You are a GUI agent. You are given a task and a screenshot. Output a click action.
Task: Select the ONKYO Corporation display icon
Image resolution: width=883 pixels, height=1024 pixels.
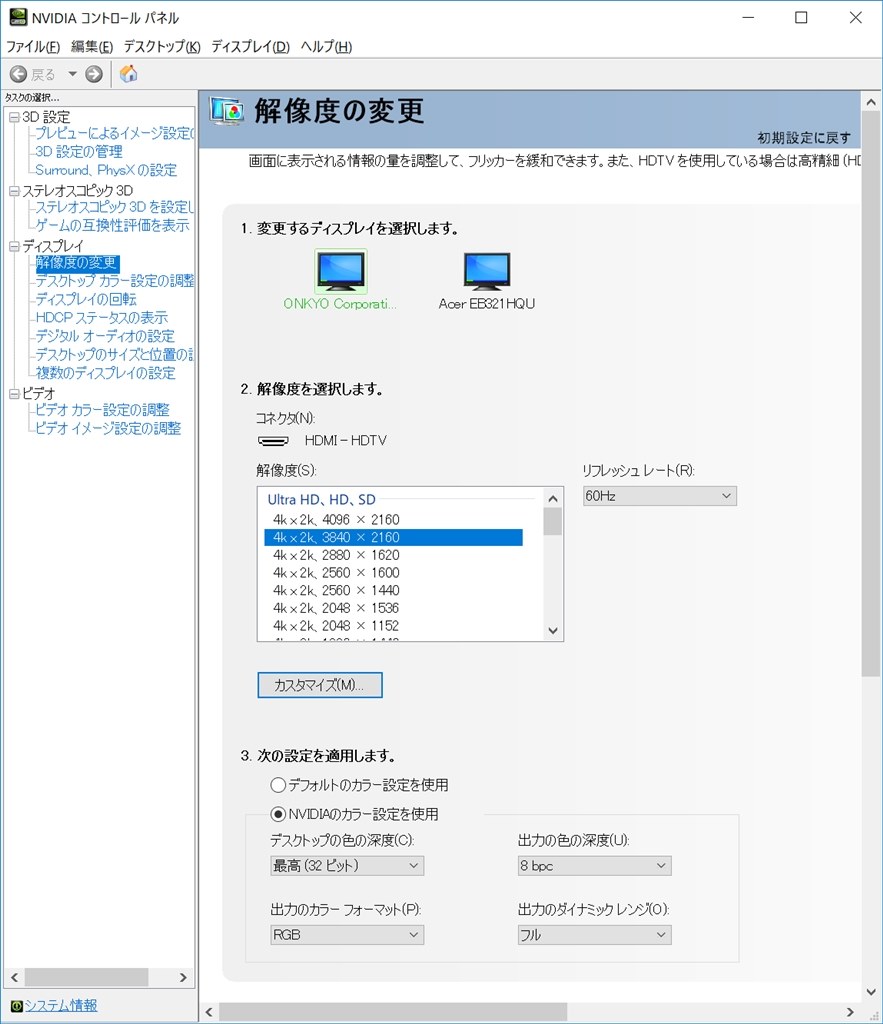(x=340, y=271)
